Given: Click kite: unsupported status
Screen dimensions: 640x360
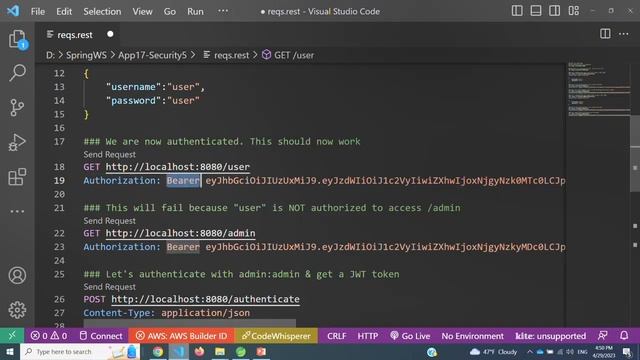Looking at the screenshot, I should coord(550,336).
